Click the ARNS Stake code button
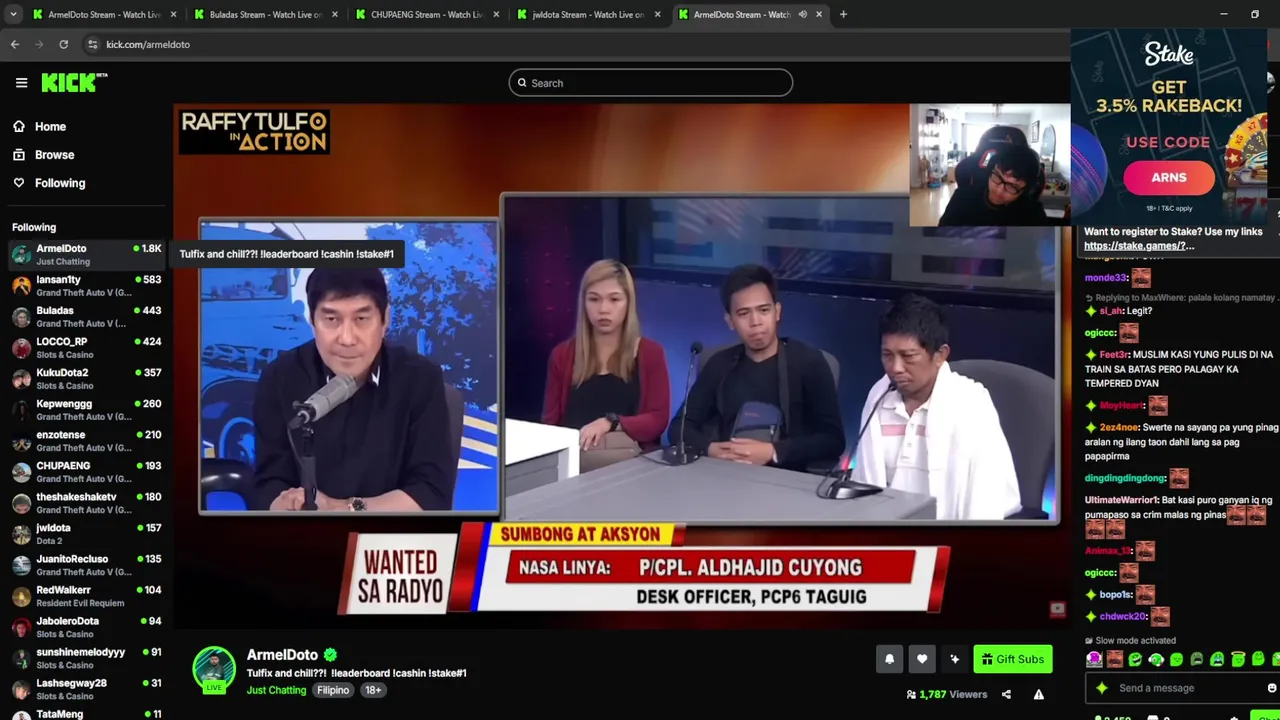1280x720 pixels. click(x=1168, y=177)
